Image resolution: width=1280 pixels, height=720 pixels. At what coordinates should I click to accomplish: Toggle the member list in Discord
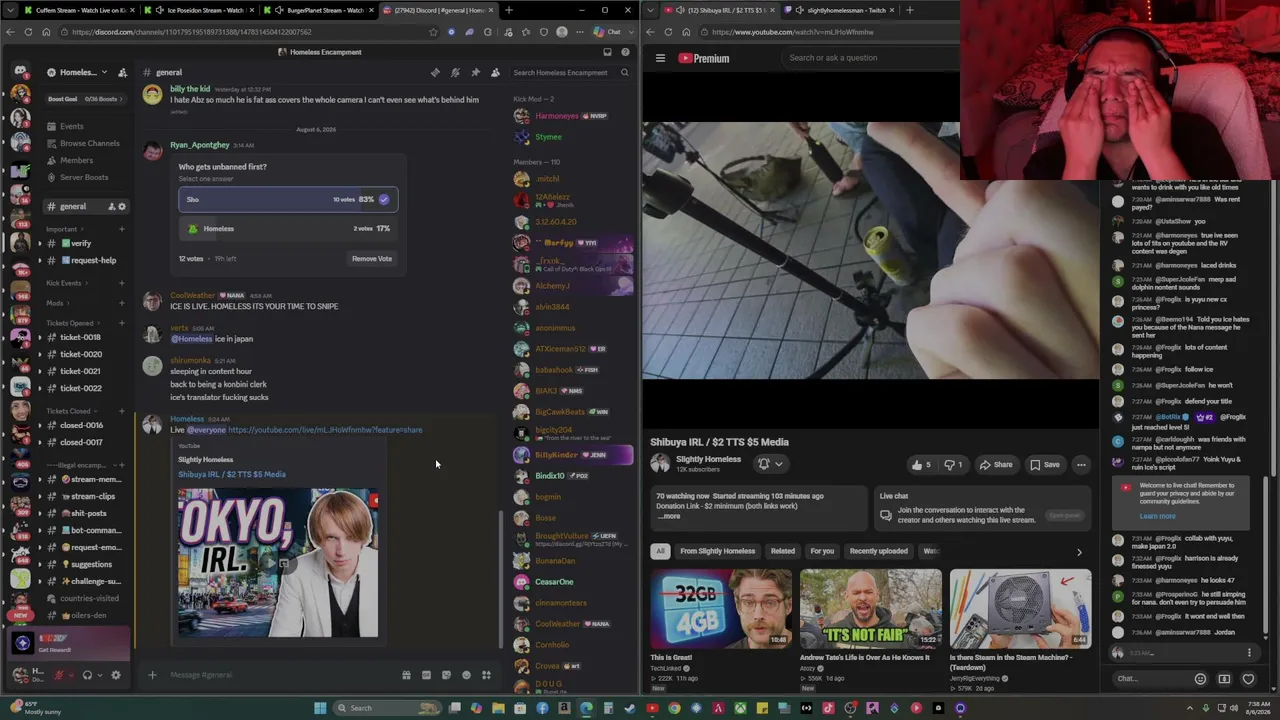pos(495,72)
